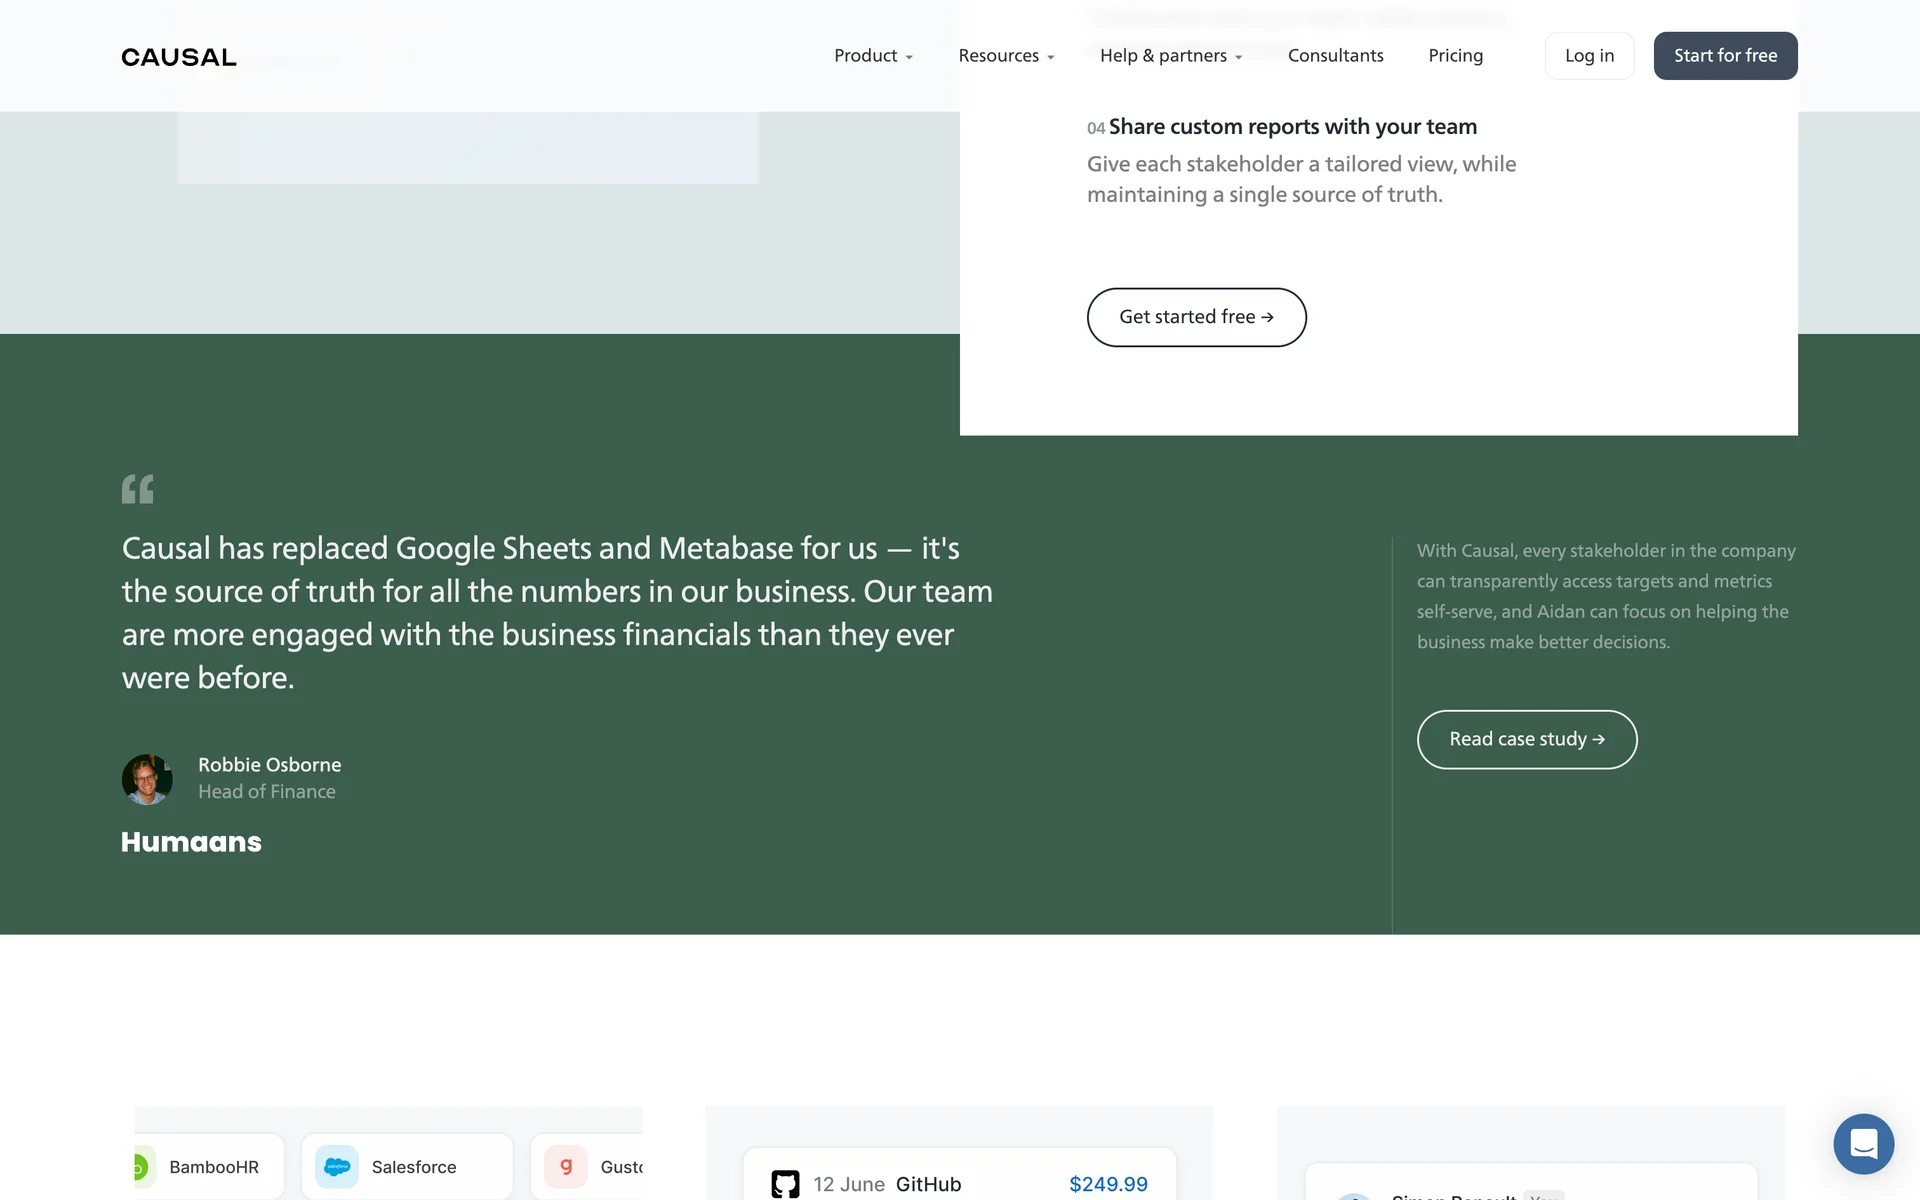The width and height of the screenshot is (1920, 1200).
Task: Go to the Consultants page
Action: 1335,56
